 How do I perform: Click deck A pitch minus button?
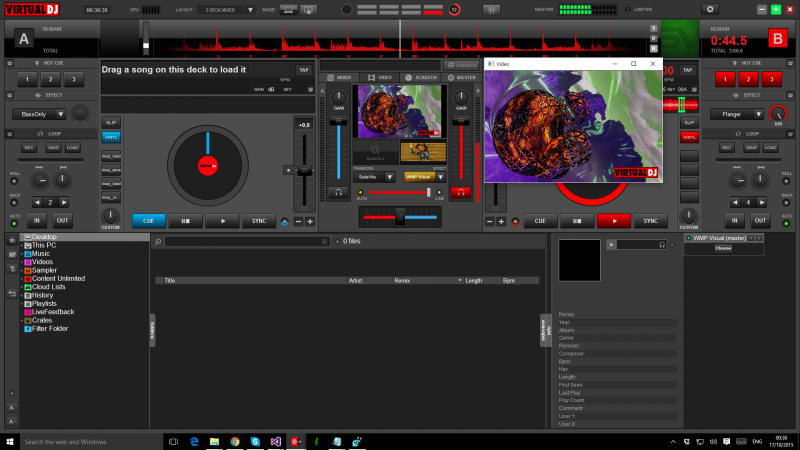[x=298, y=221]
